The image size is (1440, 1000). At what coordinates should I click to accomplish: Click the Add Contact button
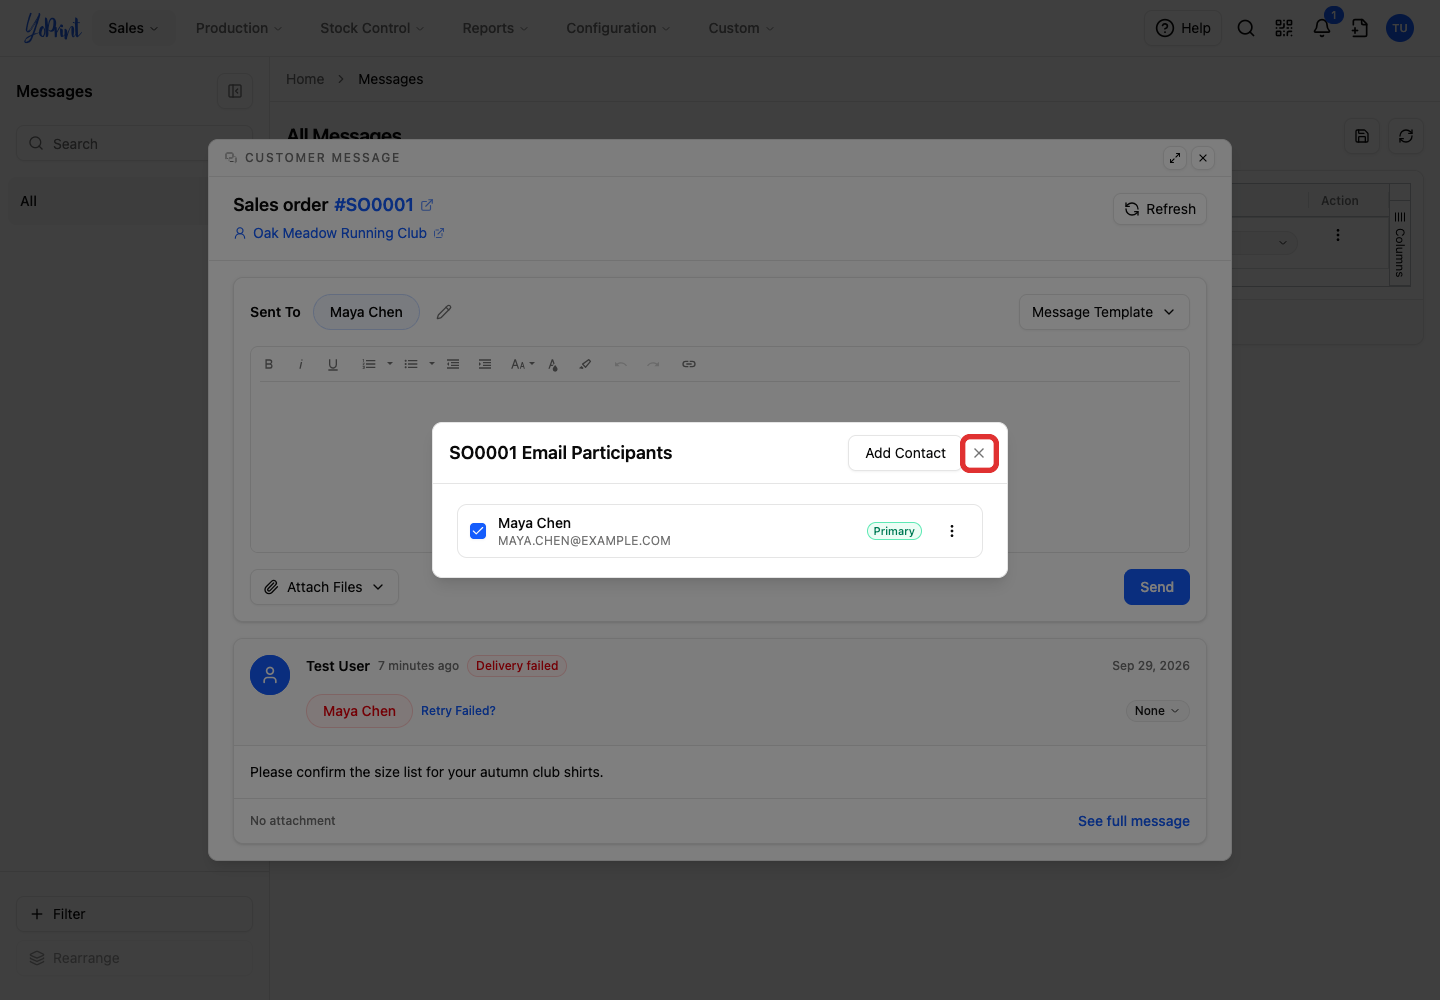coord(905,453)
